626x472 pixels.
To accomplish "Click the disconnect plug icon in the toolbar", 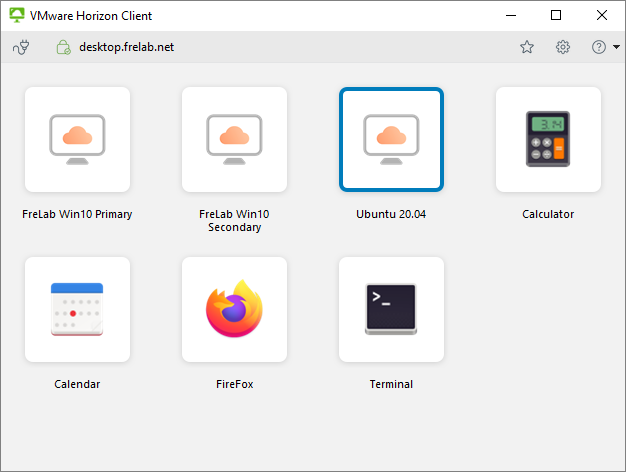I will [22, 47].
